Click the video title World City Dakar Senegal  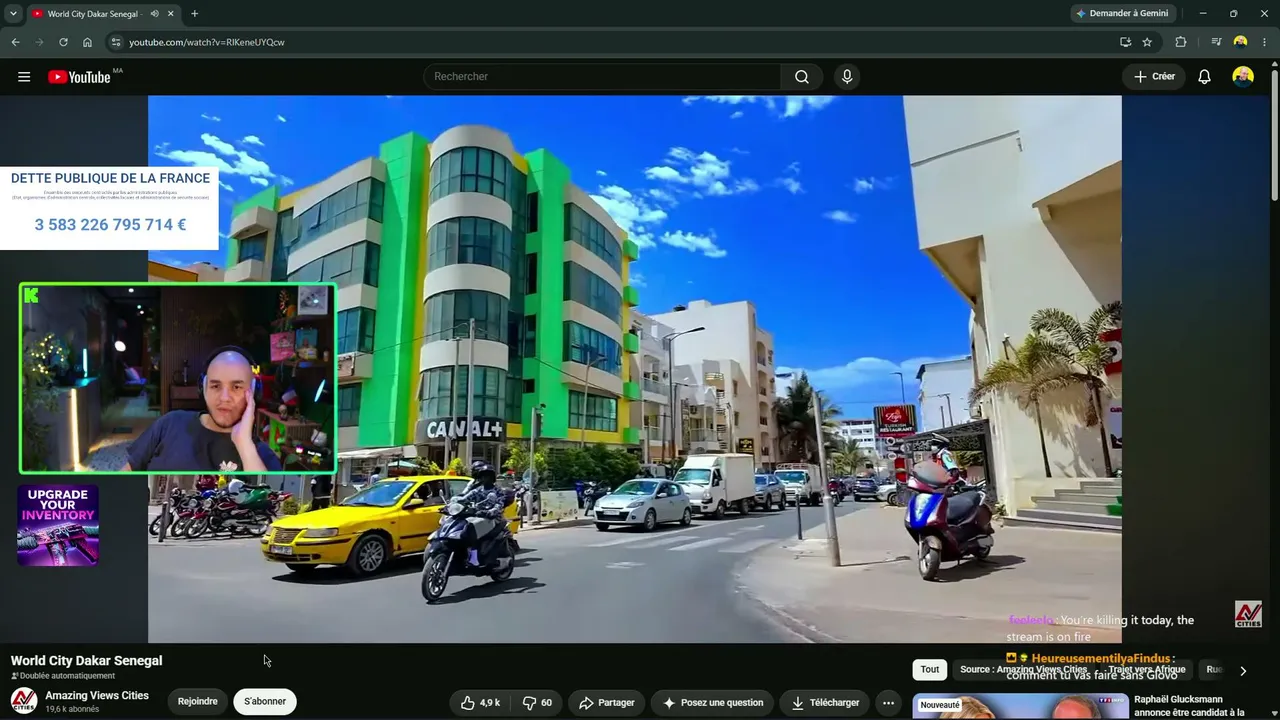(x=86, y=661)
